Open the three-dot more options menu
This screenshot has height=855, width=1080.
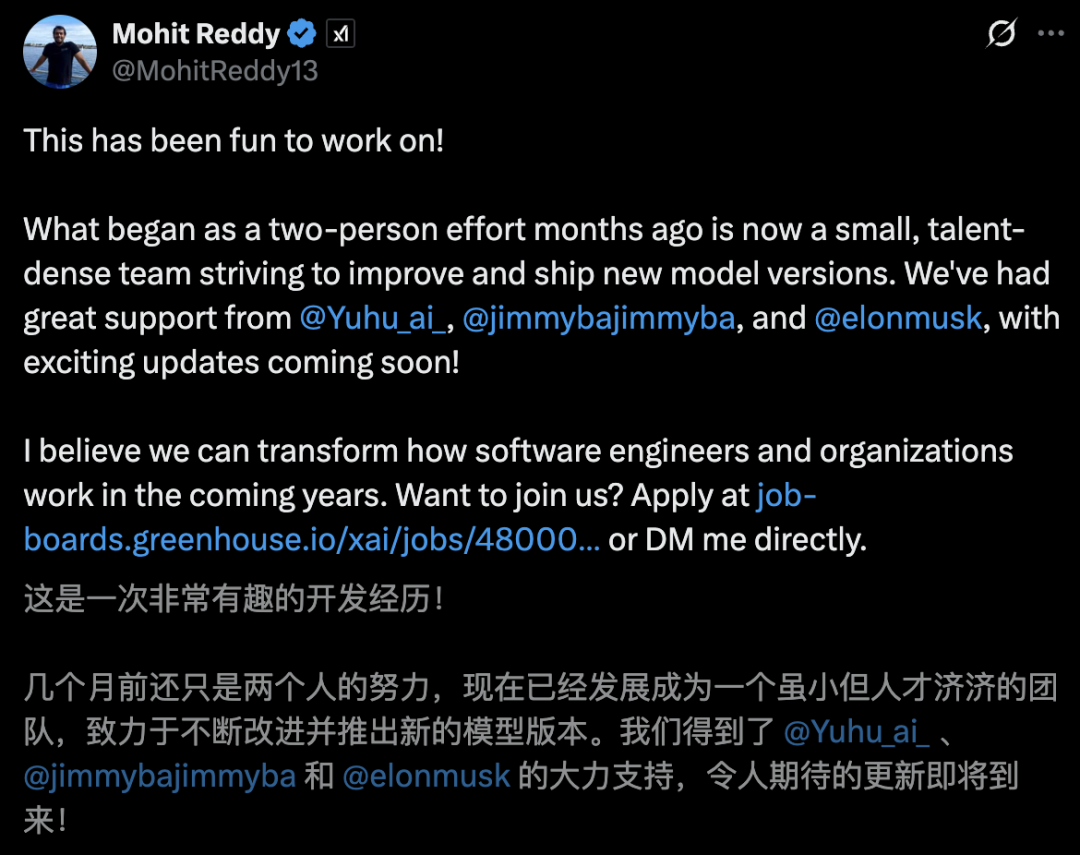pos(1050,33)
